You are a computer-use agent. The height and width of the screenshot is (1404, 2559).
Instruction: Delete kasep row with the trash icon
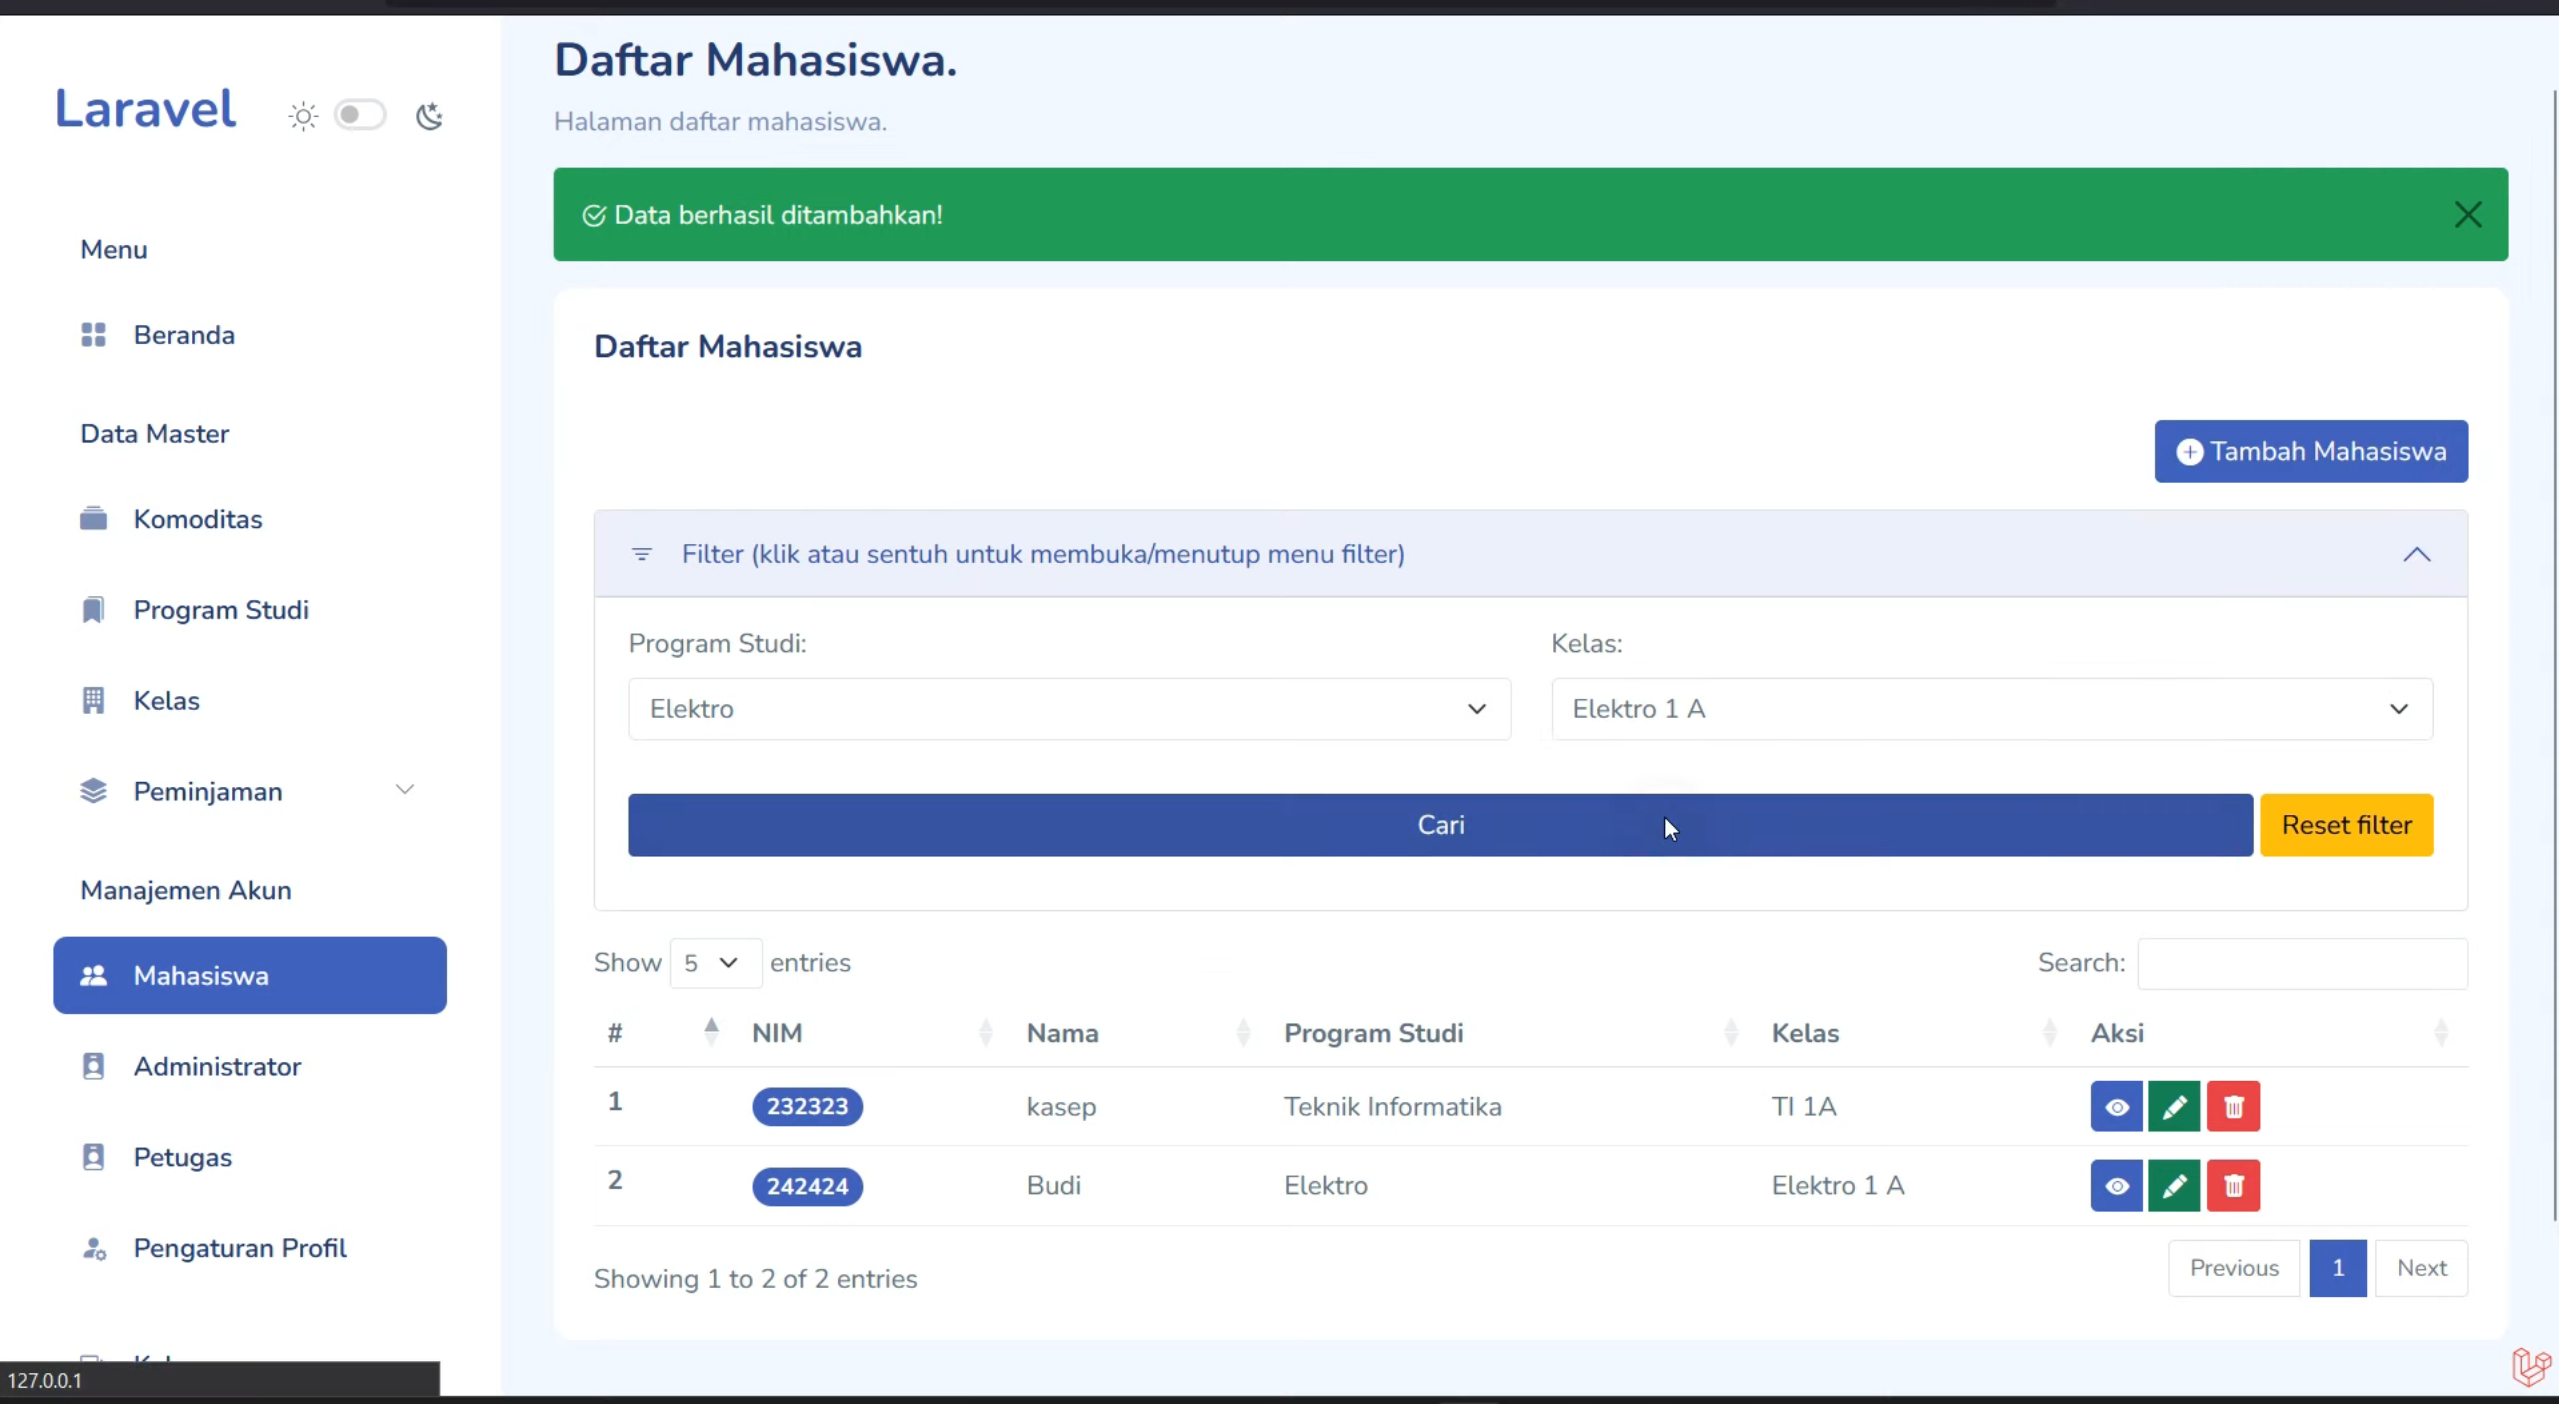coord(2233,1106)
